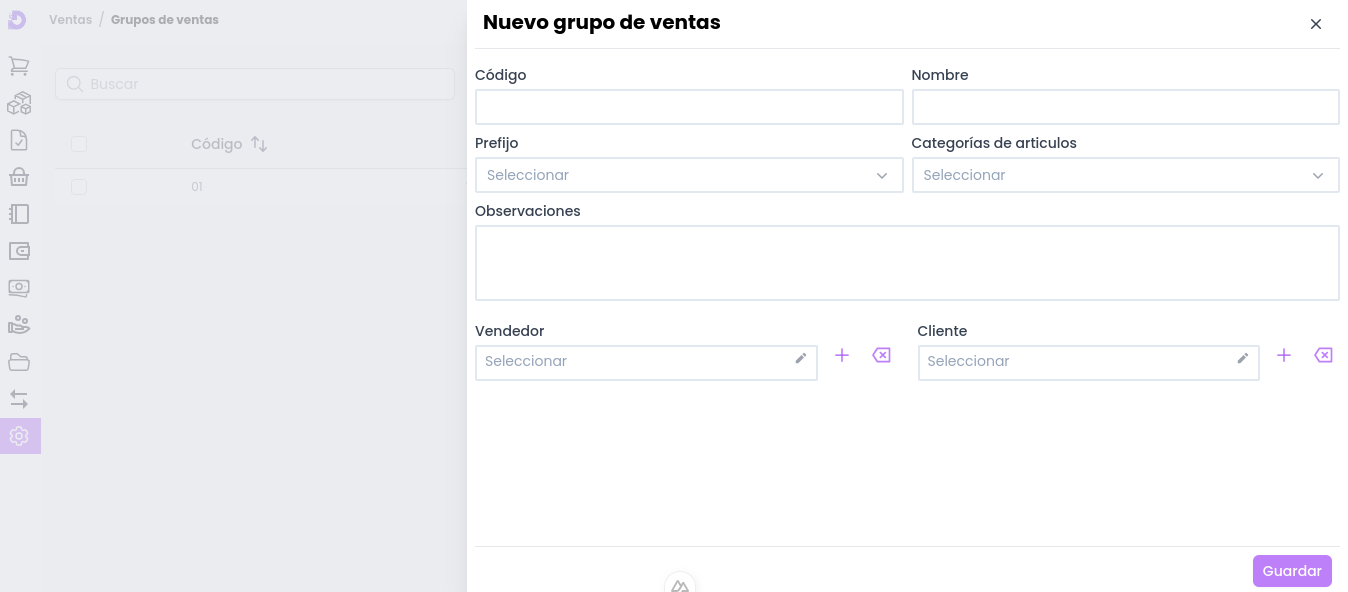Expand the Categorías de articulos dropdown

click(x=1124, y=175)
